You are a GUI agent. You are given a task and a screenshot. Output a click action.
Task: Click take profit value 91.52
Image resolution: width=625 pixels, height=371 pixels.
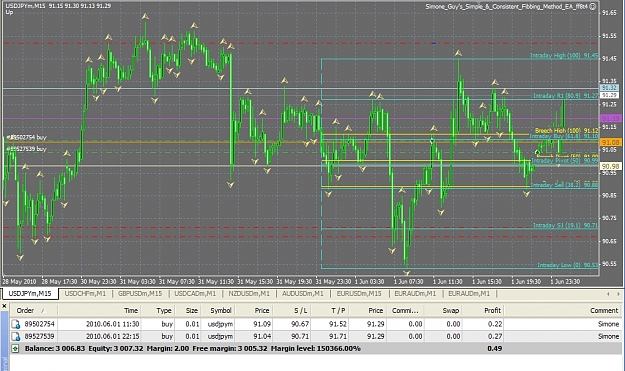click(x=338, y=324)
